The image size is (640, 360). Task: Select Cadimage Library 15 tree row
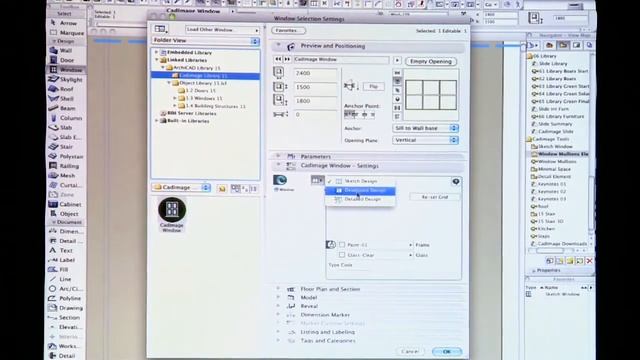click(205, 76)
